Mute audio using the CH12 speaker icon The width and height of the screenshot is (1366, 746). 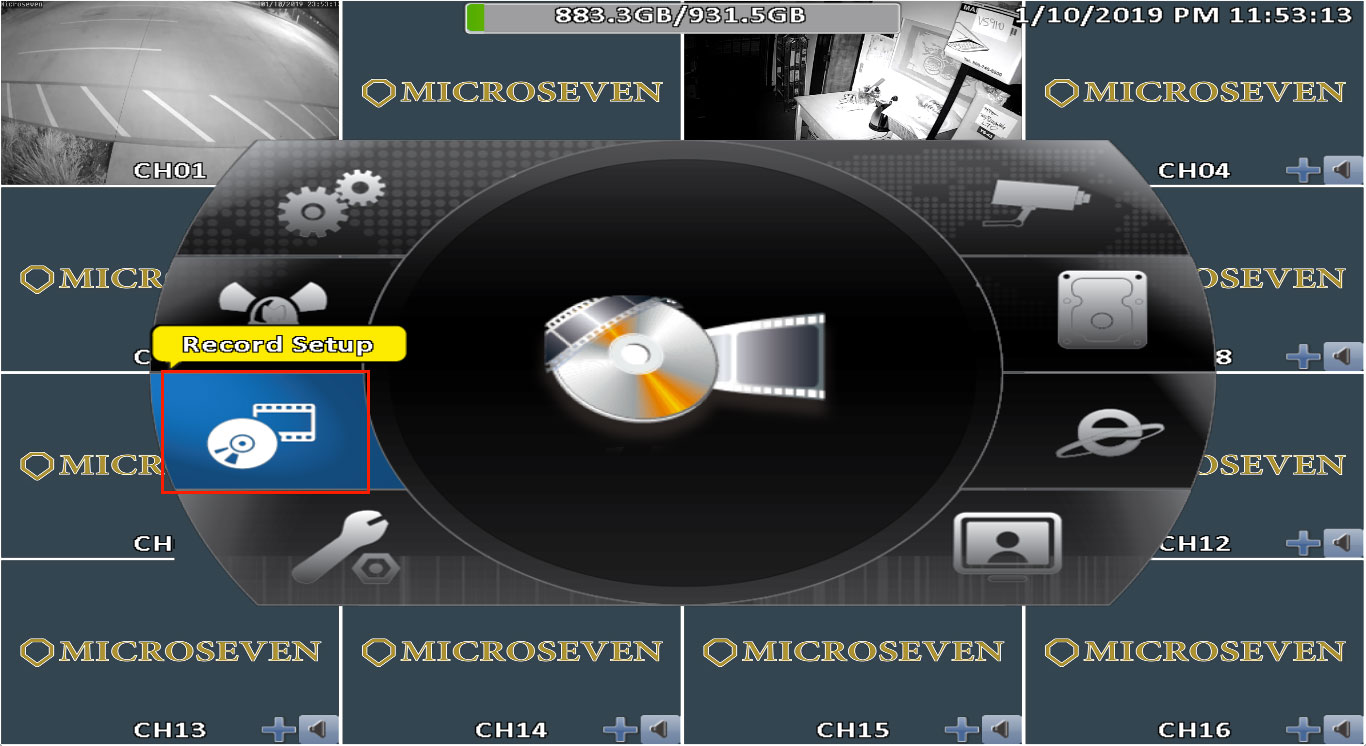click(1343, 543)
